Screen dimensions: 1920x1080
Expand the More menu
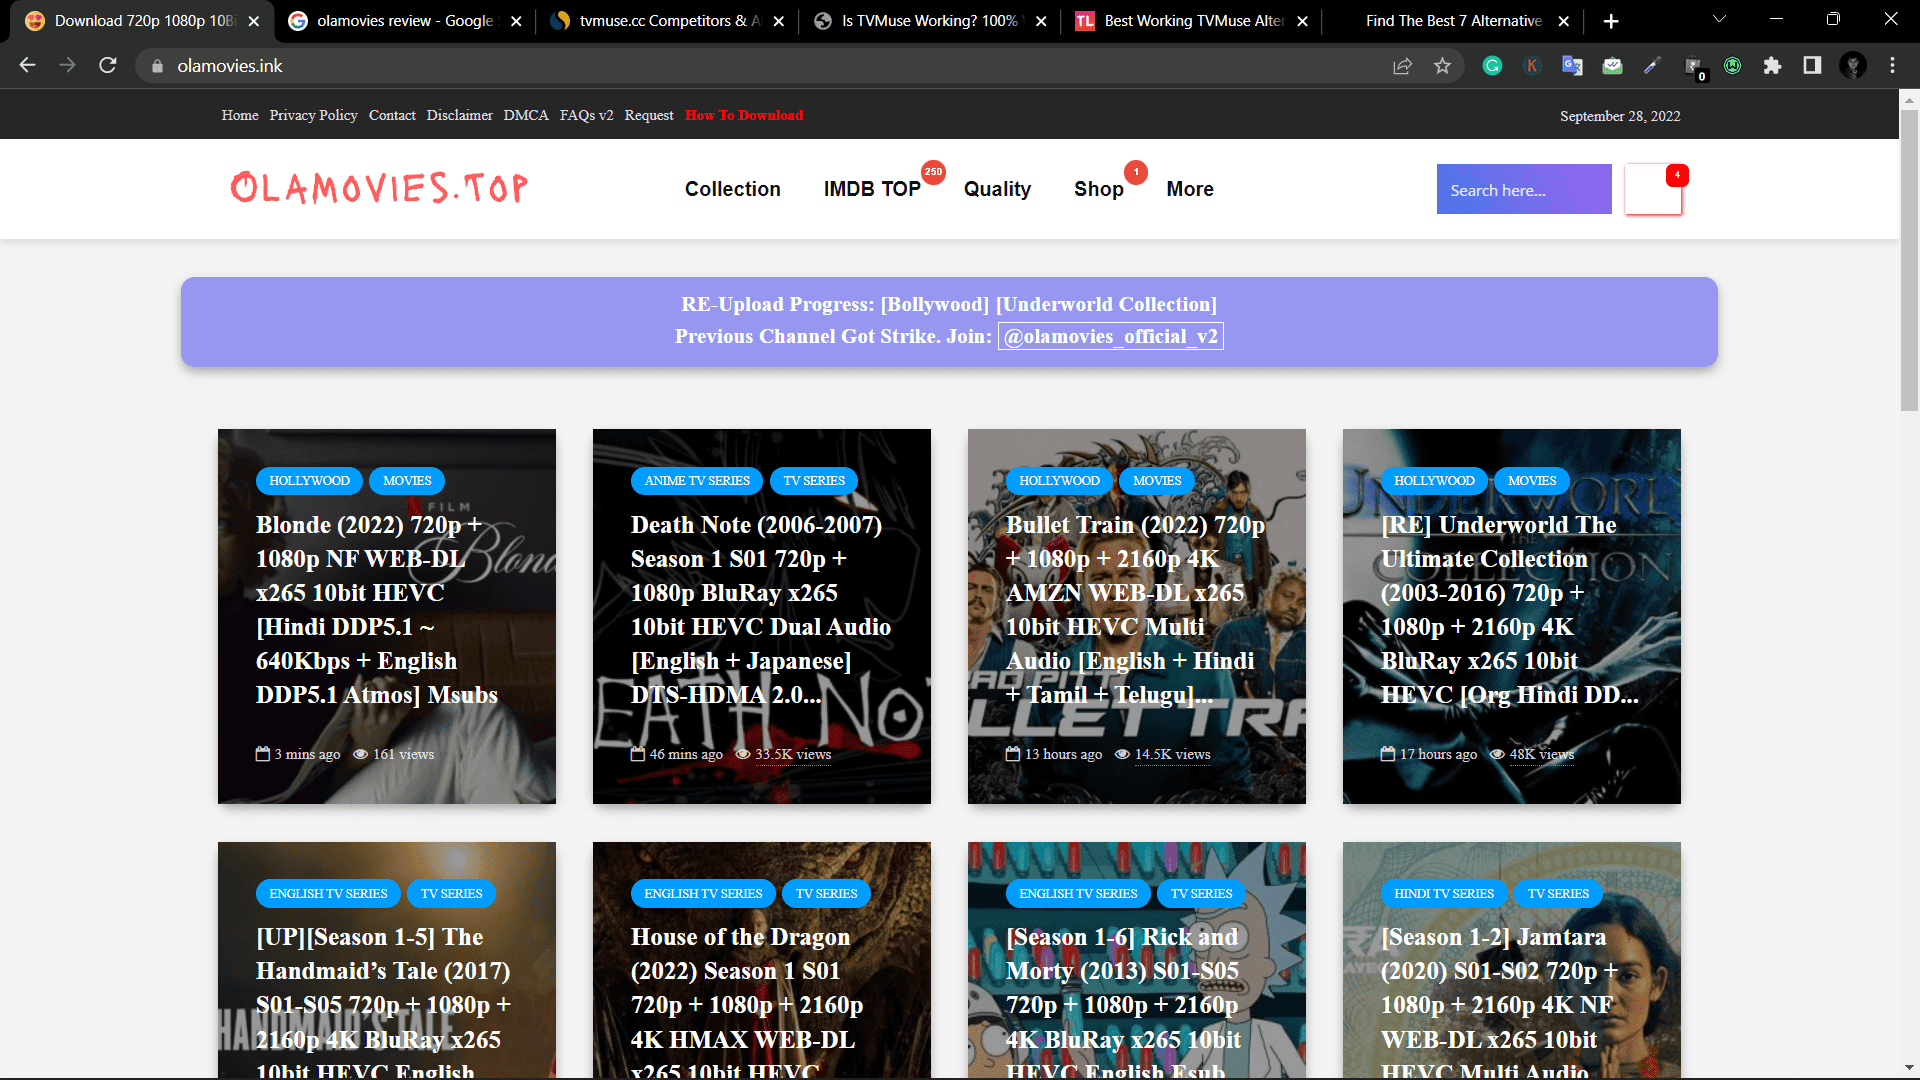point(1190,189)
